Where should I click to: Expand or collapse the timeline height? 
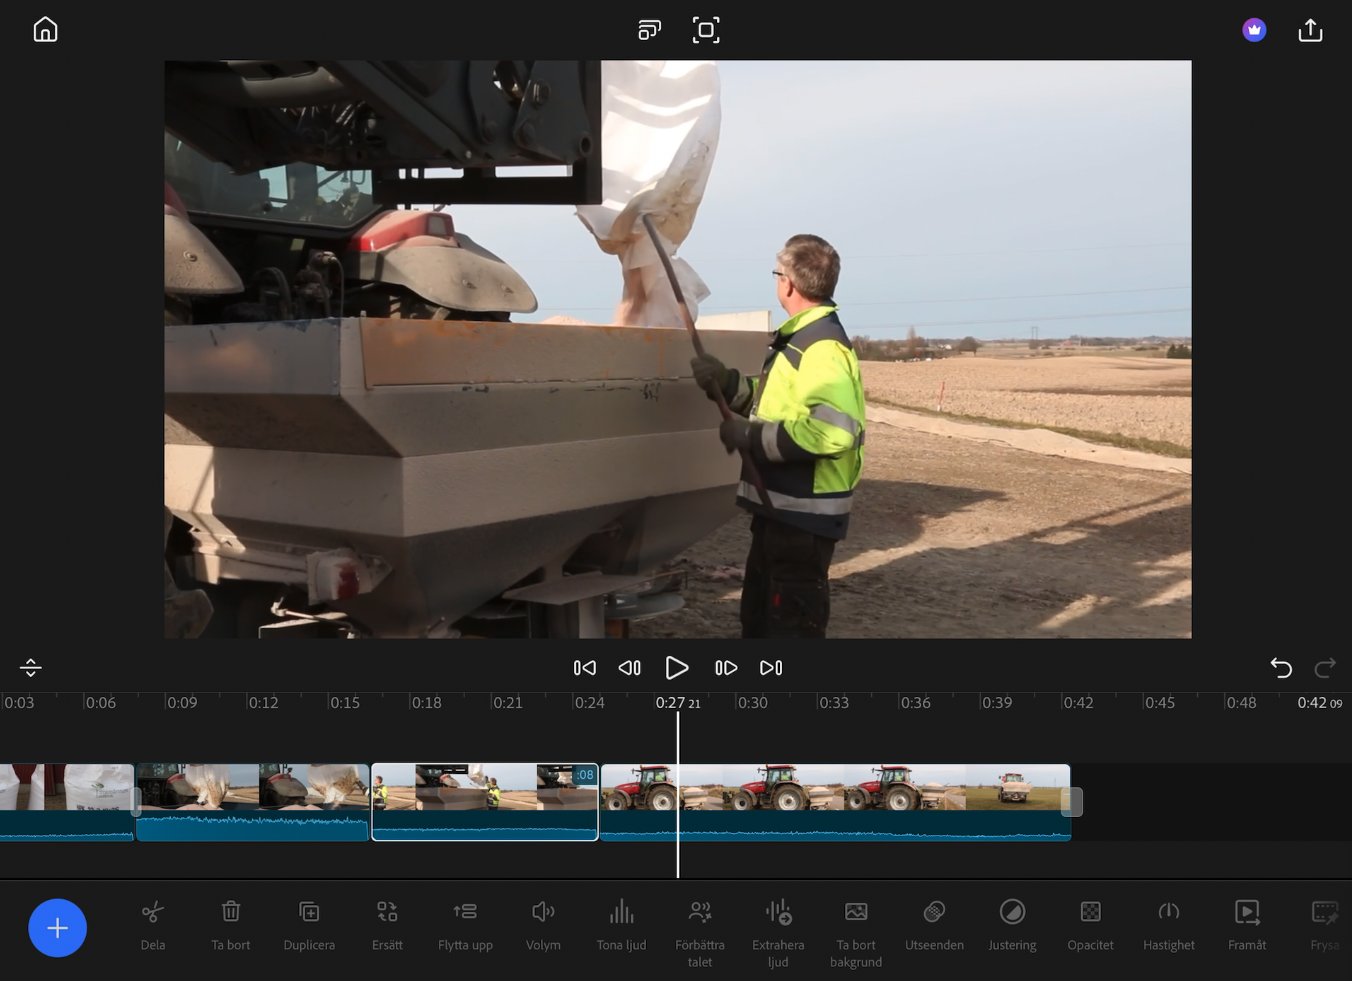click(x=31, y=668)
